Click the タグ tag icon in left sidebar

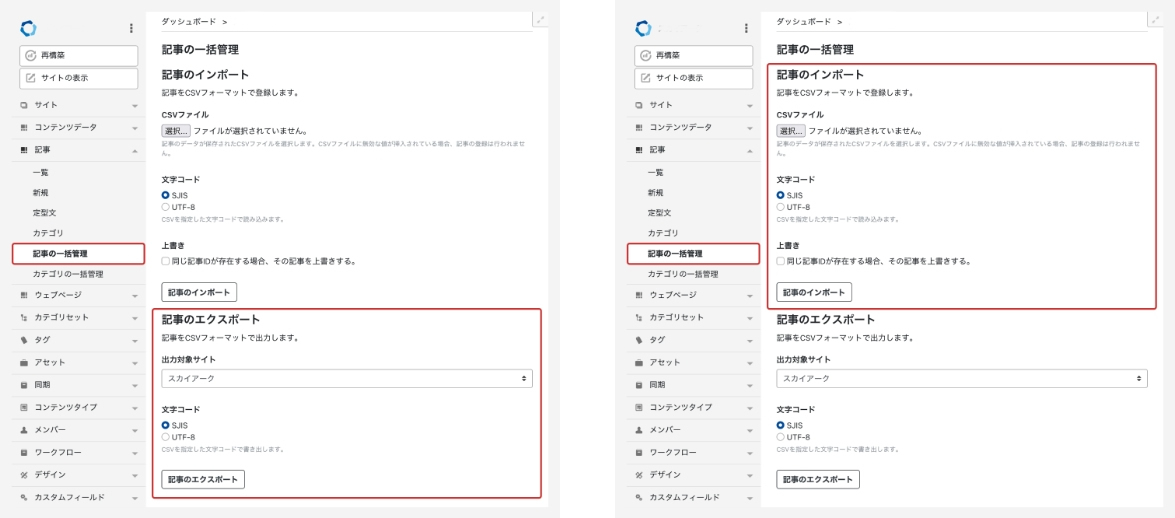(24, 340)
